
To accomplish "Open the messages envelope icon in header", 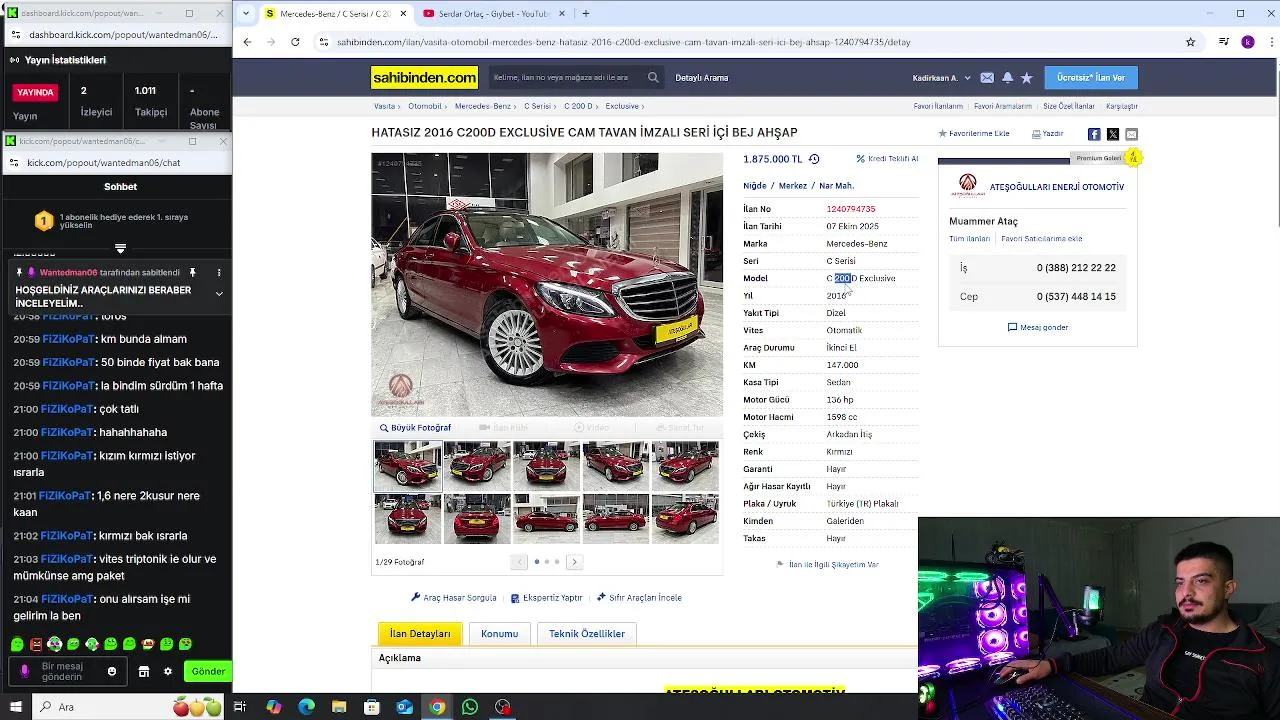I will coord(987,78).
